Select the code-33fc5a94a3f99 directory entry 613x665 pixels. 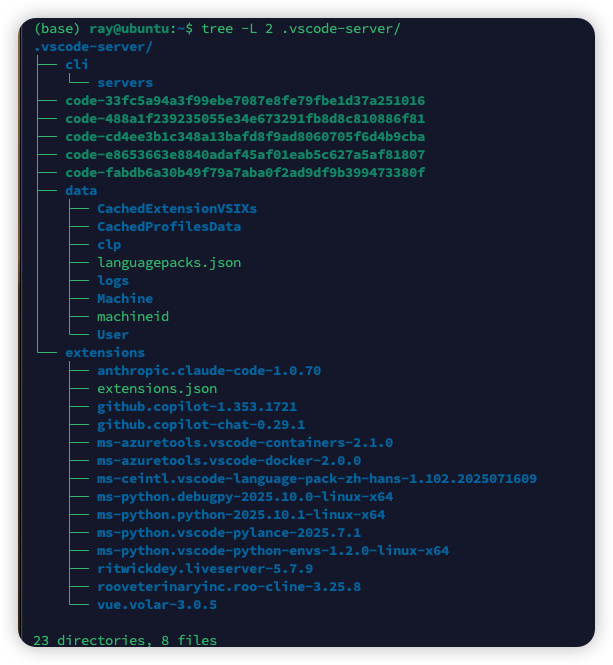[x=245, y=101]
